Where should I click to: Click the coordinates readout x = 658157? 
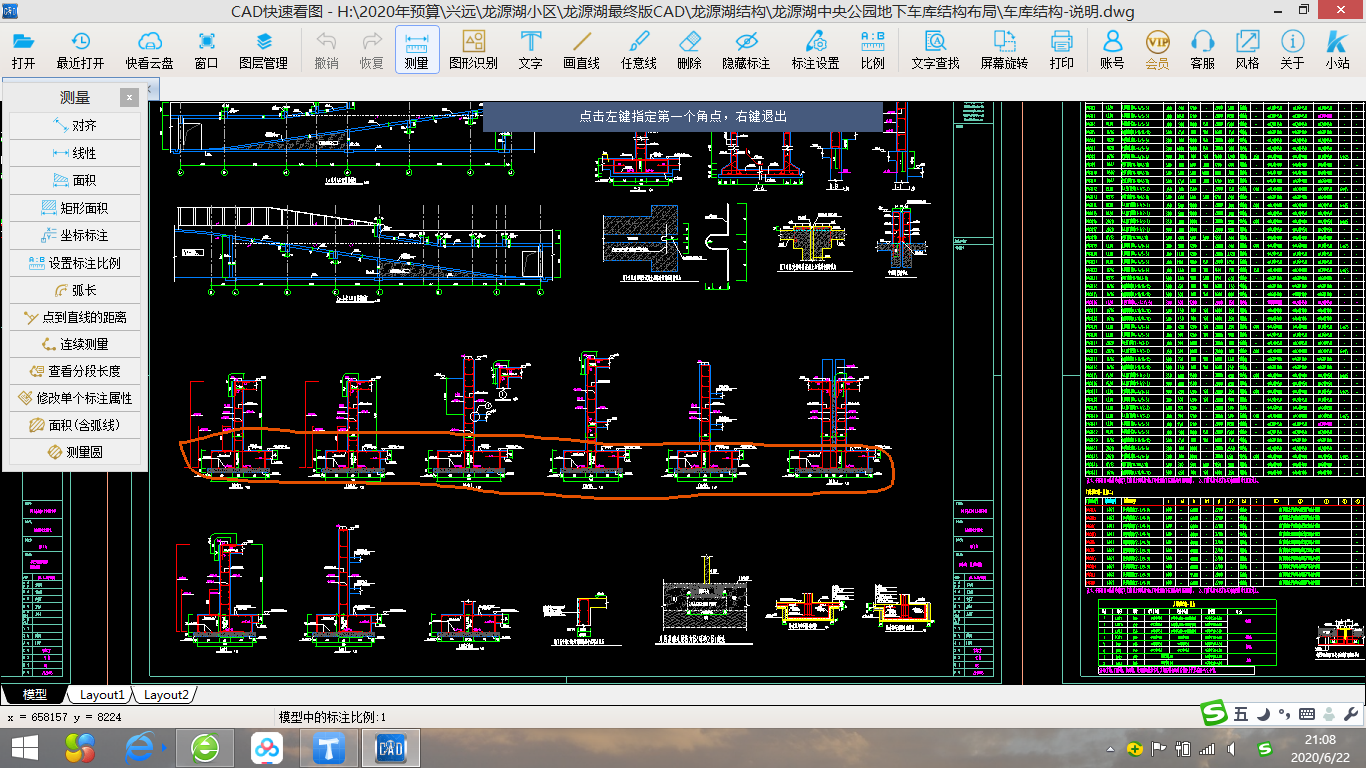click(x=64, y=717)
